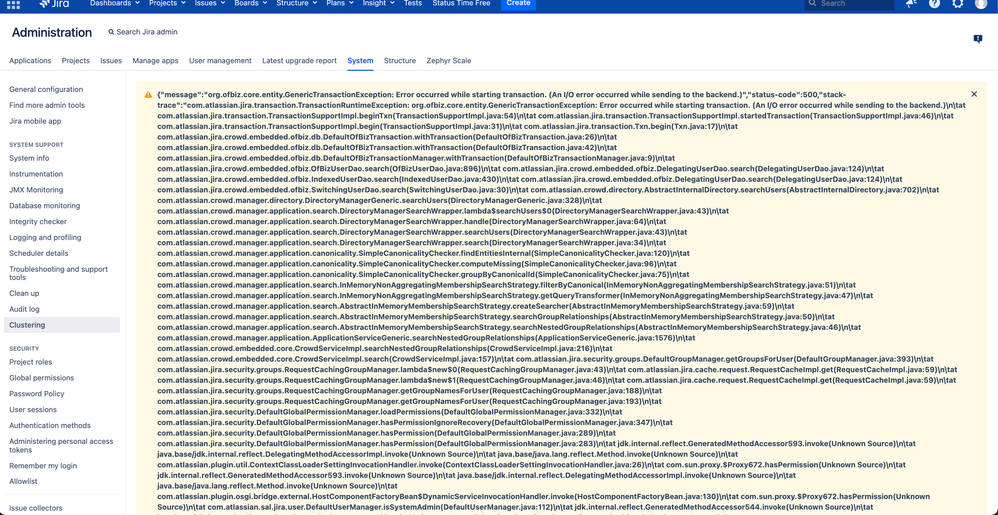Open Authentication methods page
Screen dimensions: 998x515
(x=50, y=425)
